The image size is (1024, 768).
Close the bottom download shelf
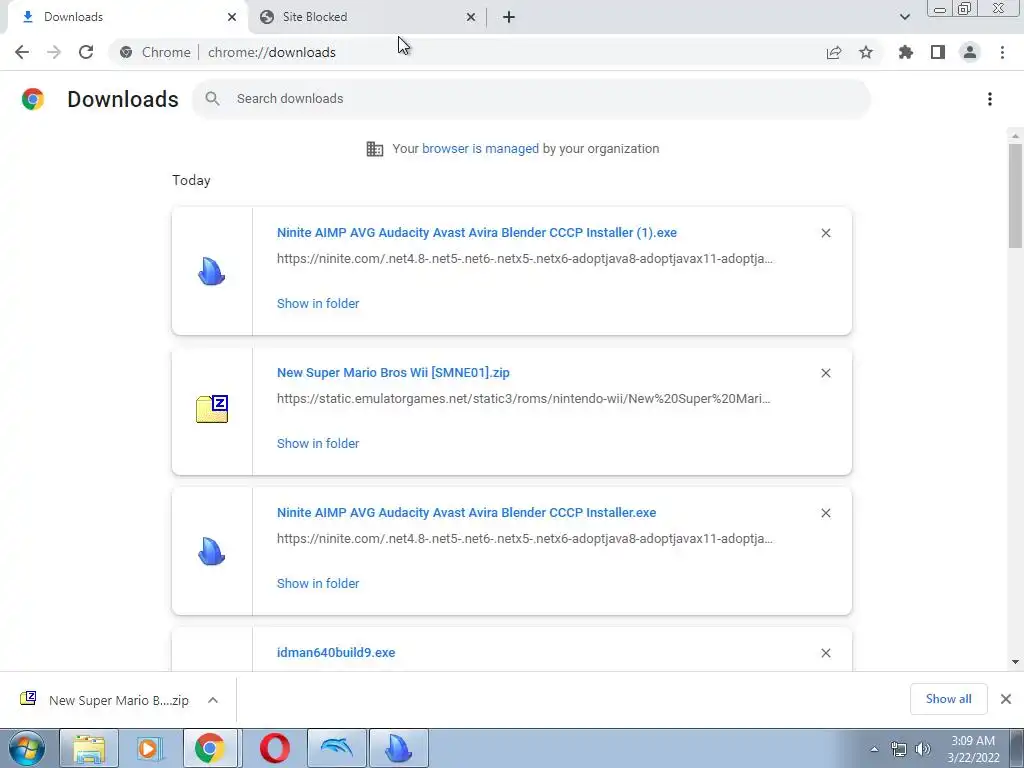(x=1006, y=699)
